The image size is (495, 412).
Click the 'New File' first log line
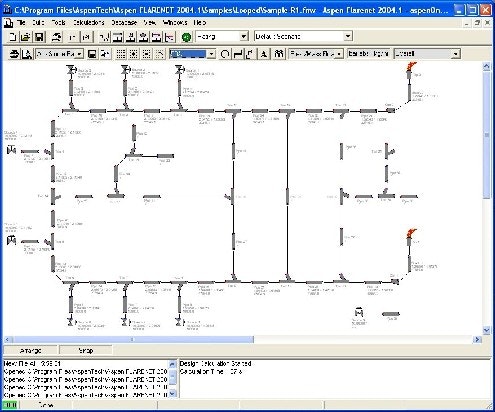[32, 363]
